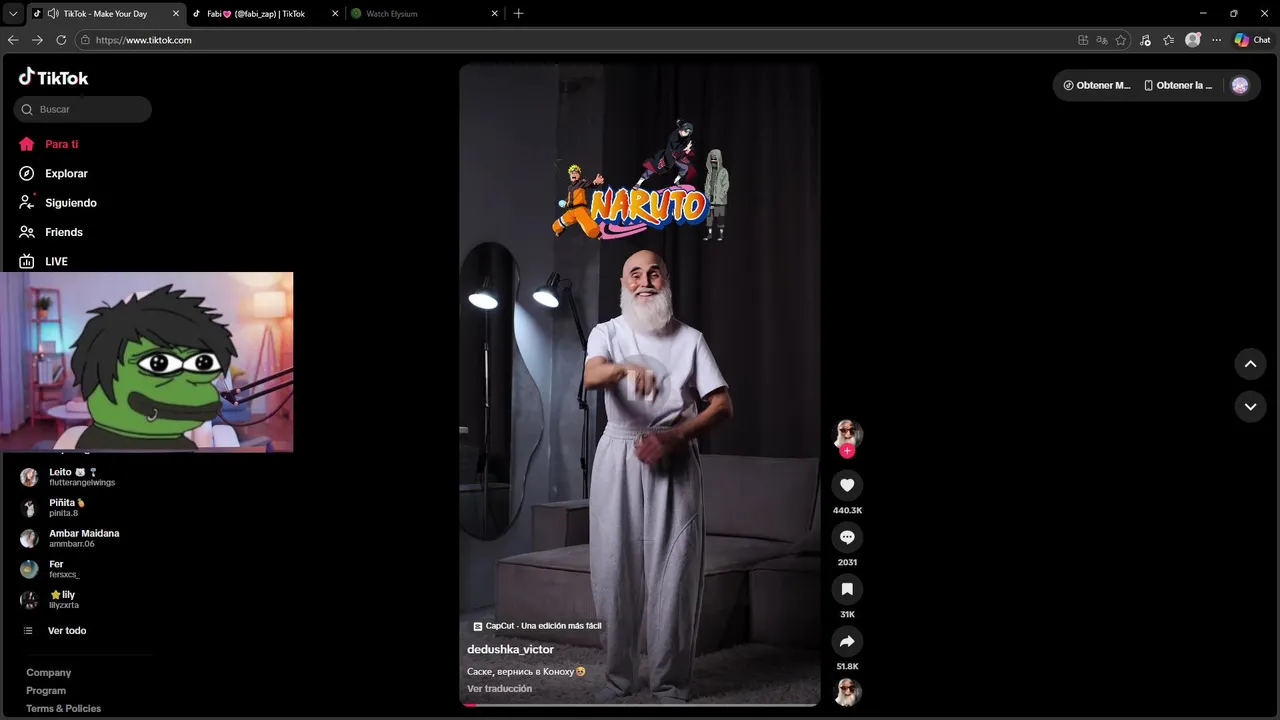Go to the Siguiendo feed
Screen dimensions: 1280x720
[58, 202]
